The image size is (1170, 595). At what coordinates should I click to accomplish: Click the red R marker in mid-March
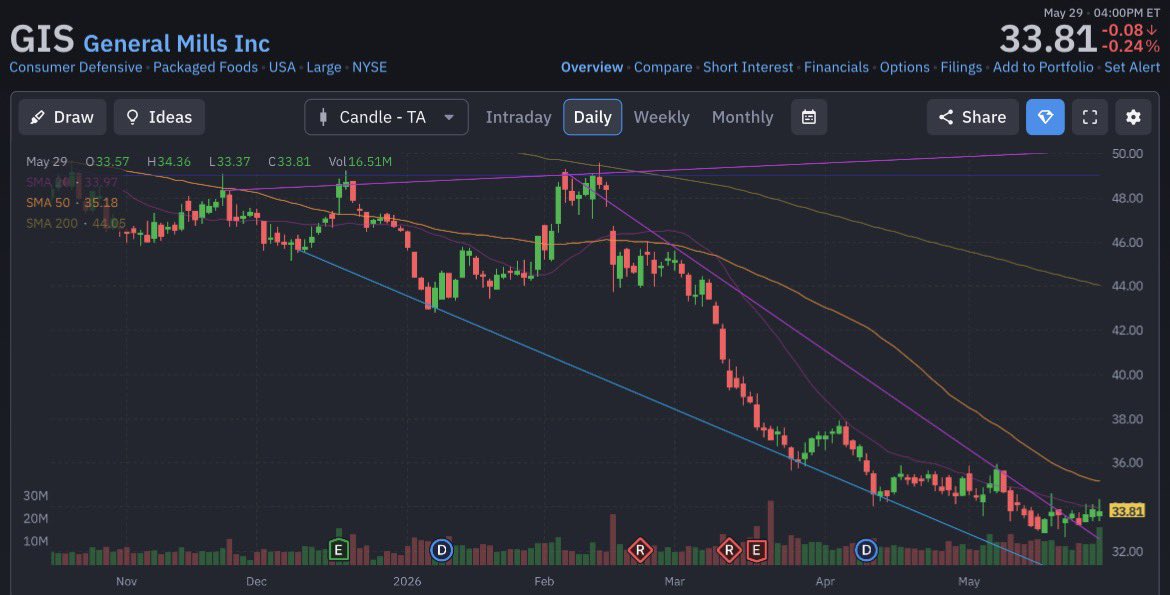(x=729, y=551)
